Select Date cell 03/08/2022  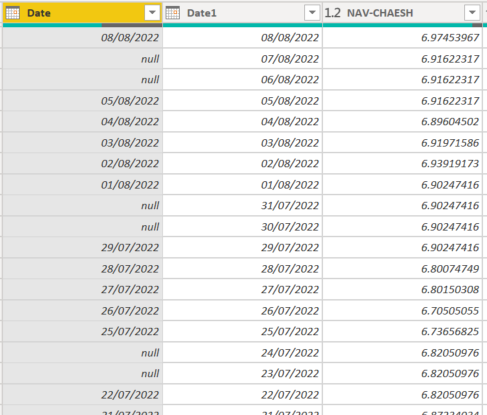pos(82,143)
